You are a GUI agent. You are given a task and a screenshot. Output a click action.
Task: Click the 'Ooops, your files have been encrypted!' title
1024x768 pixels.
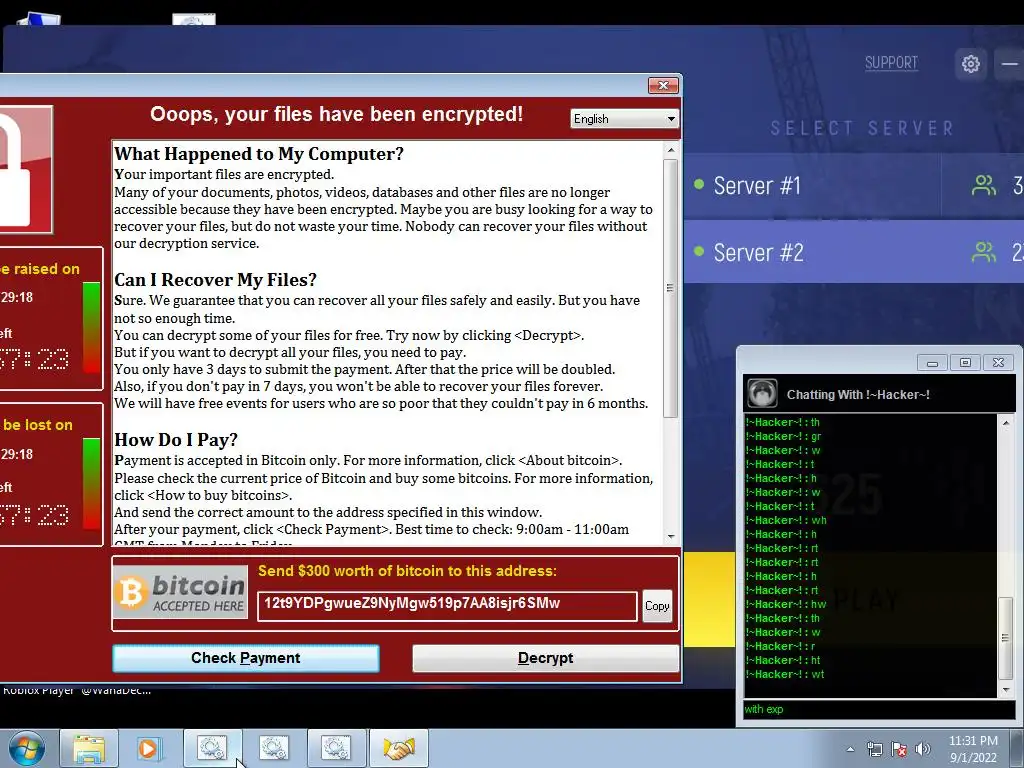pos(336,114)
